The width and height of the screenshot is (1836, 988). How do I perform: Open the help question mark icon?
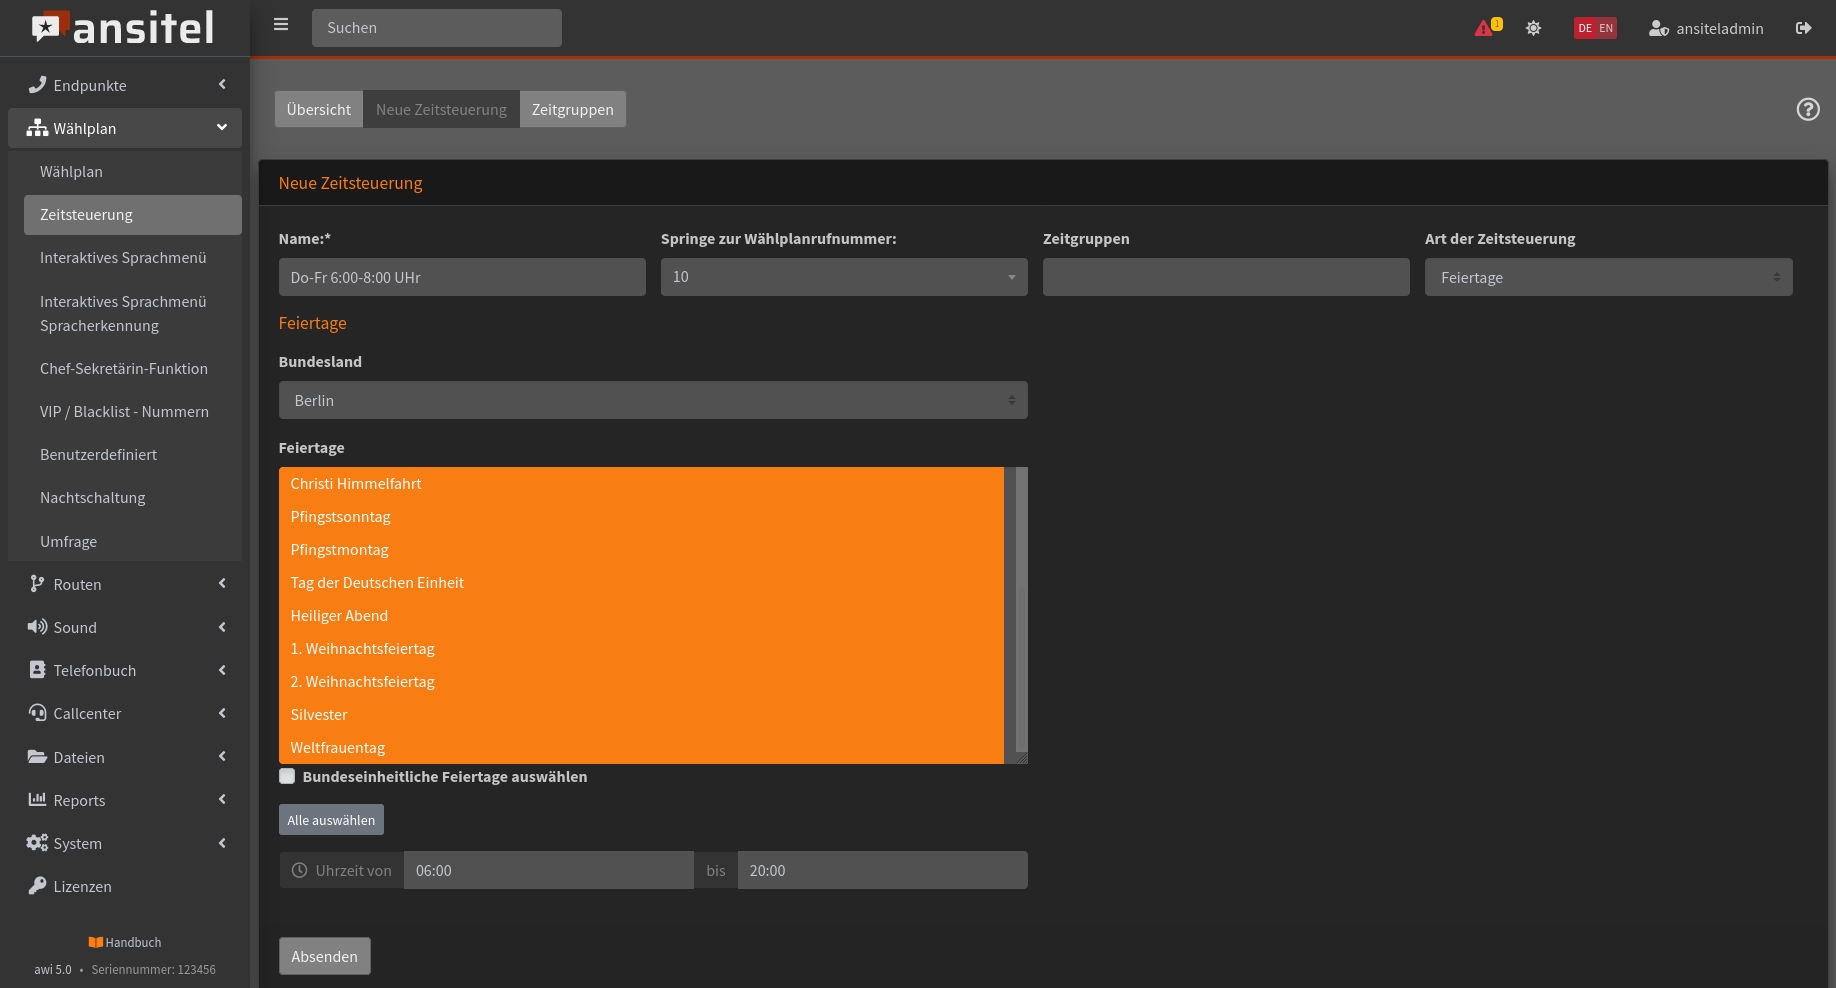click(1807, 109)
